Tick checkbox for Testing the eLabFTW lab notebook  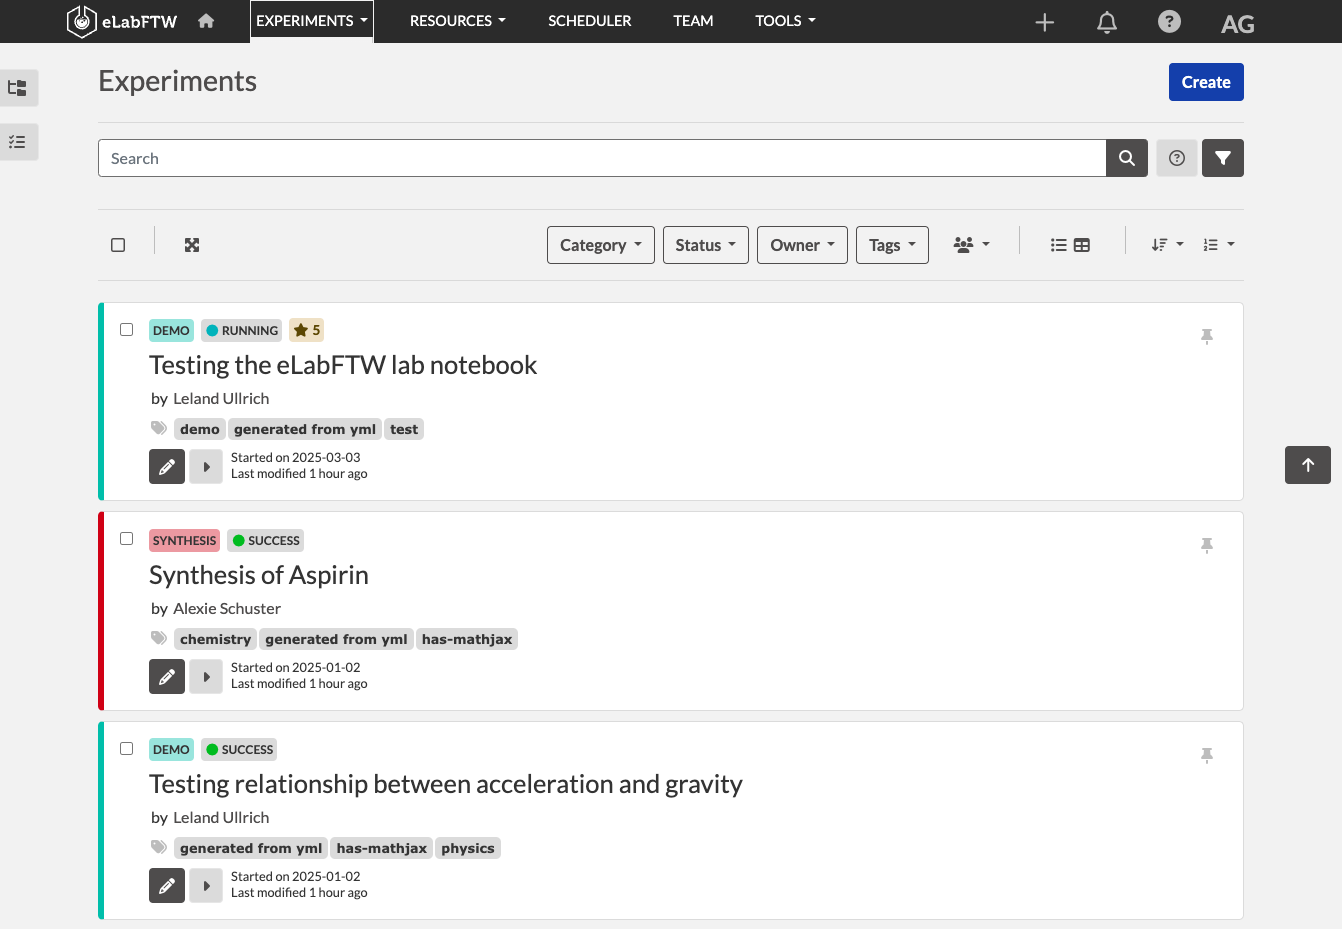click(x=126, y=329)
